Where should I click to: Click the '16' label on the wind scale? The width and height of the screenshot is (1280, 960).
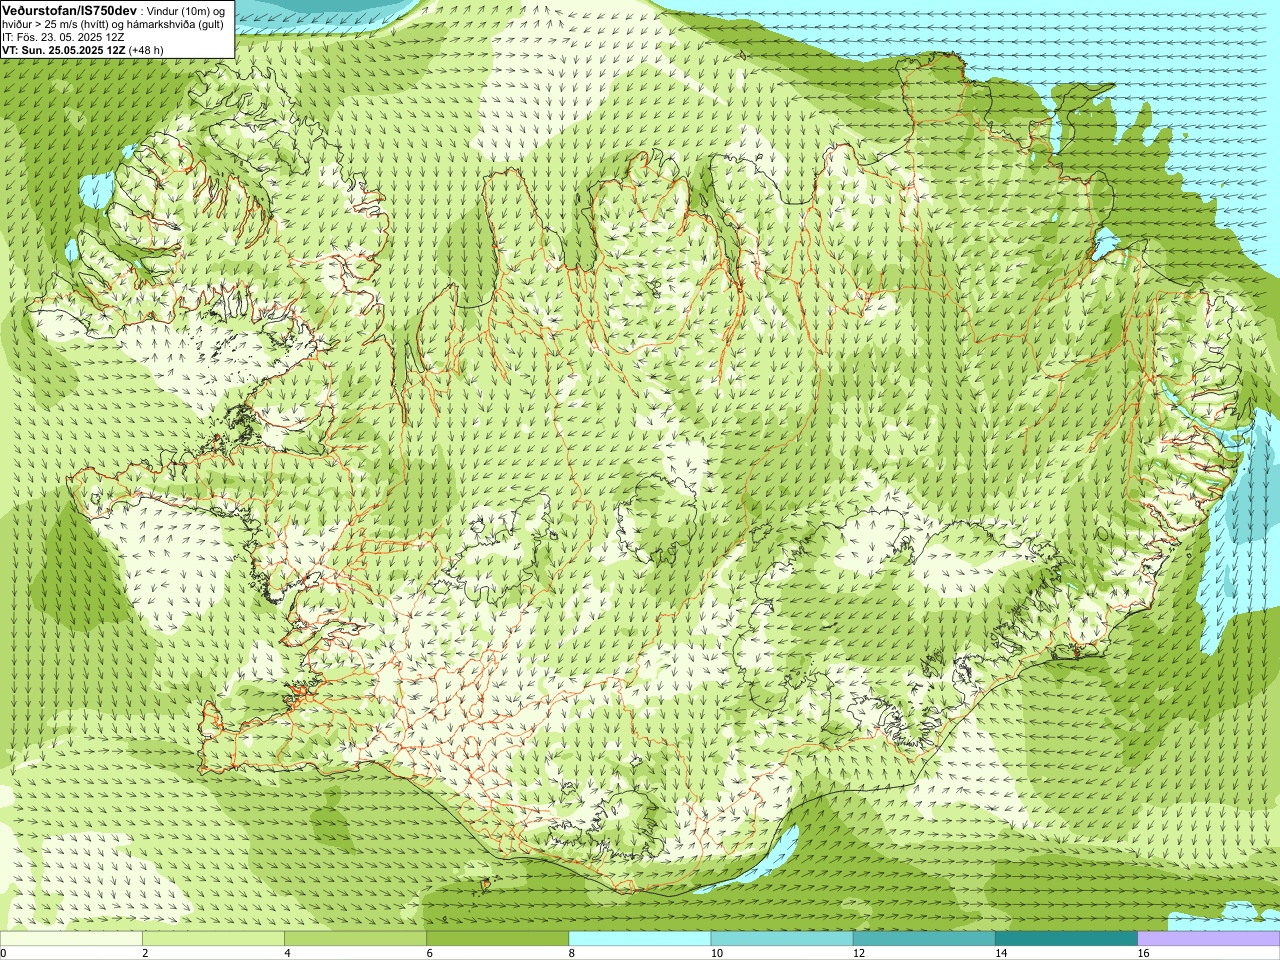(x=1143, y=953)
